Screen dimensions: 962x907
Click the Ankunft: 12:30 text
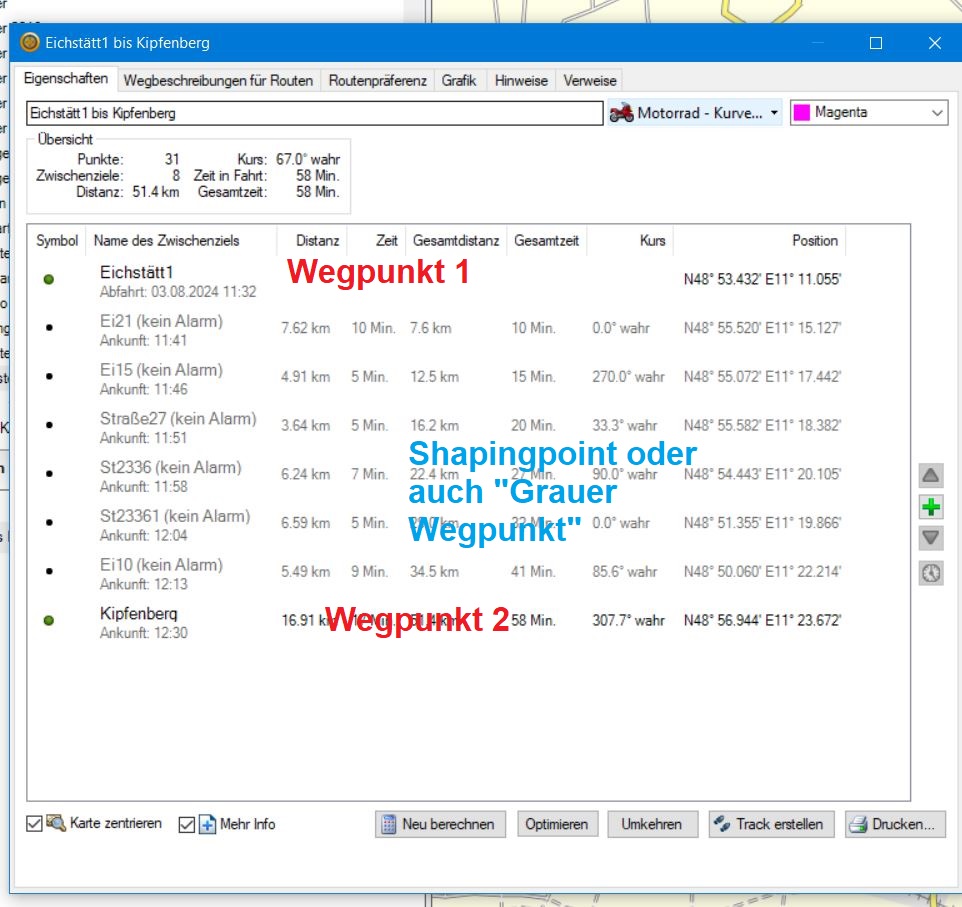pyautogui.click(x=144, y=633)
